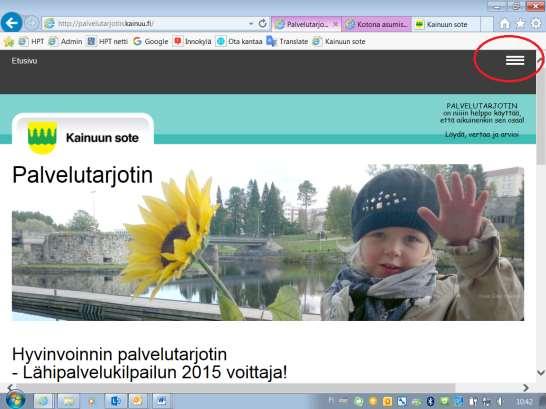This screenshot has width=546, height=409.
Task: Open the browser Home icon
Action: point(504,24)
